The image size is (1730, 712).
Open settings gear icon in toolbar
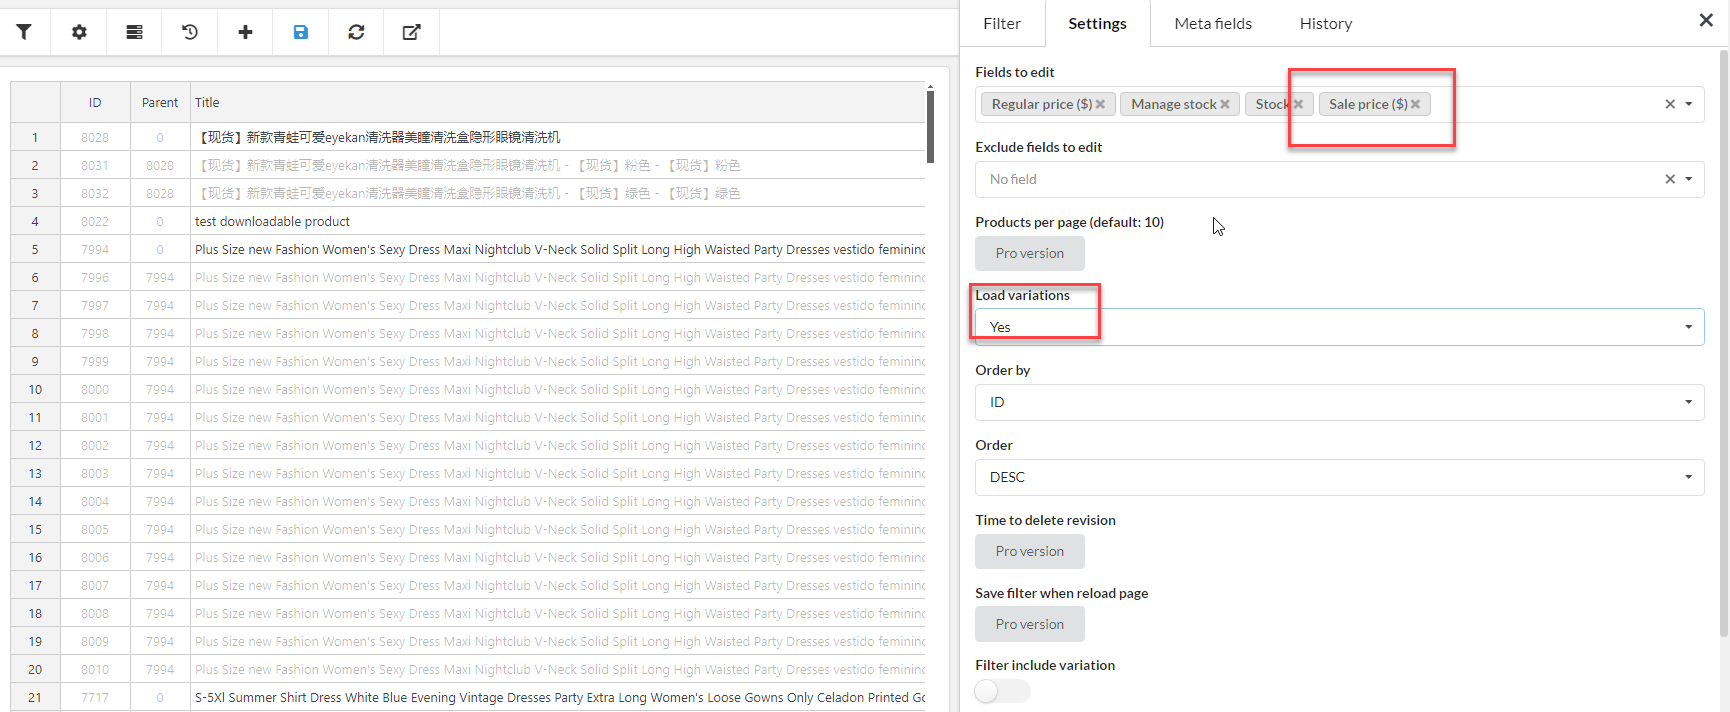79,32
